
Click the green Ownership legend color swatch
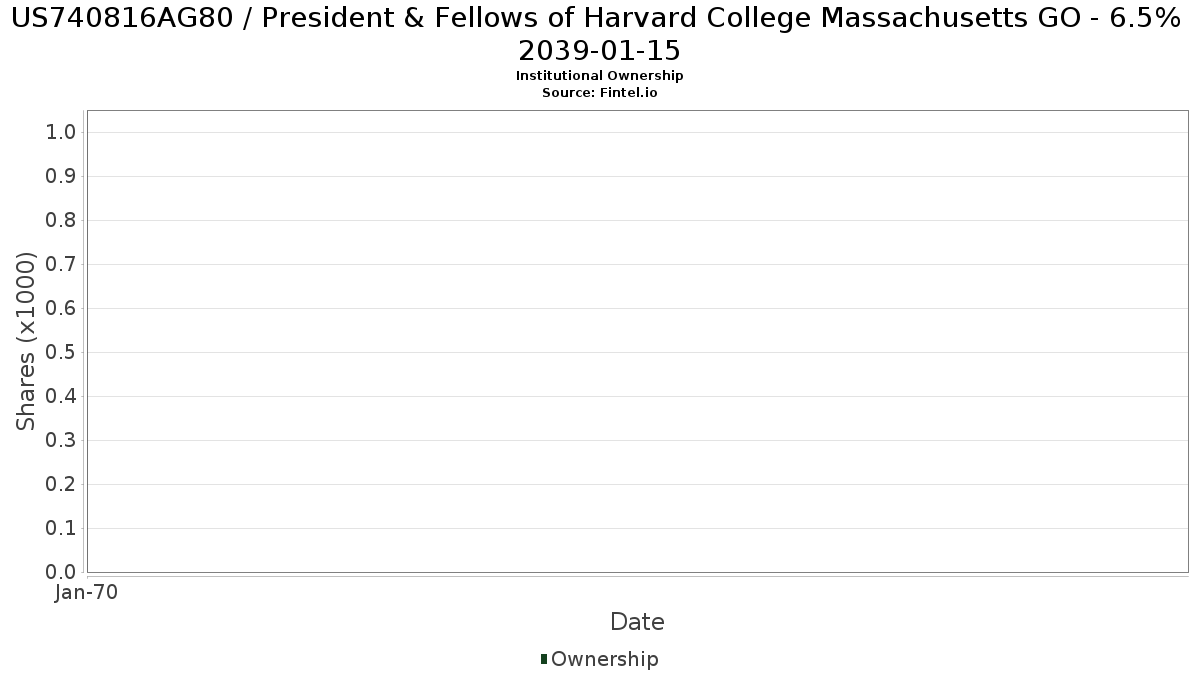pyautogui.click(x=544, y=659)
